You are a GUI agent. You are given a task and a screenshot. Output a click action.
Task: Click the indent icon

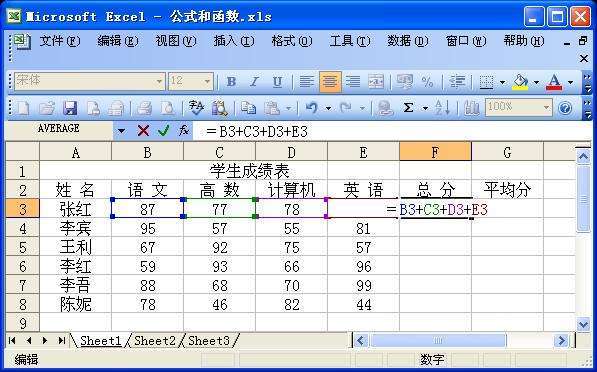click(457, 81)
